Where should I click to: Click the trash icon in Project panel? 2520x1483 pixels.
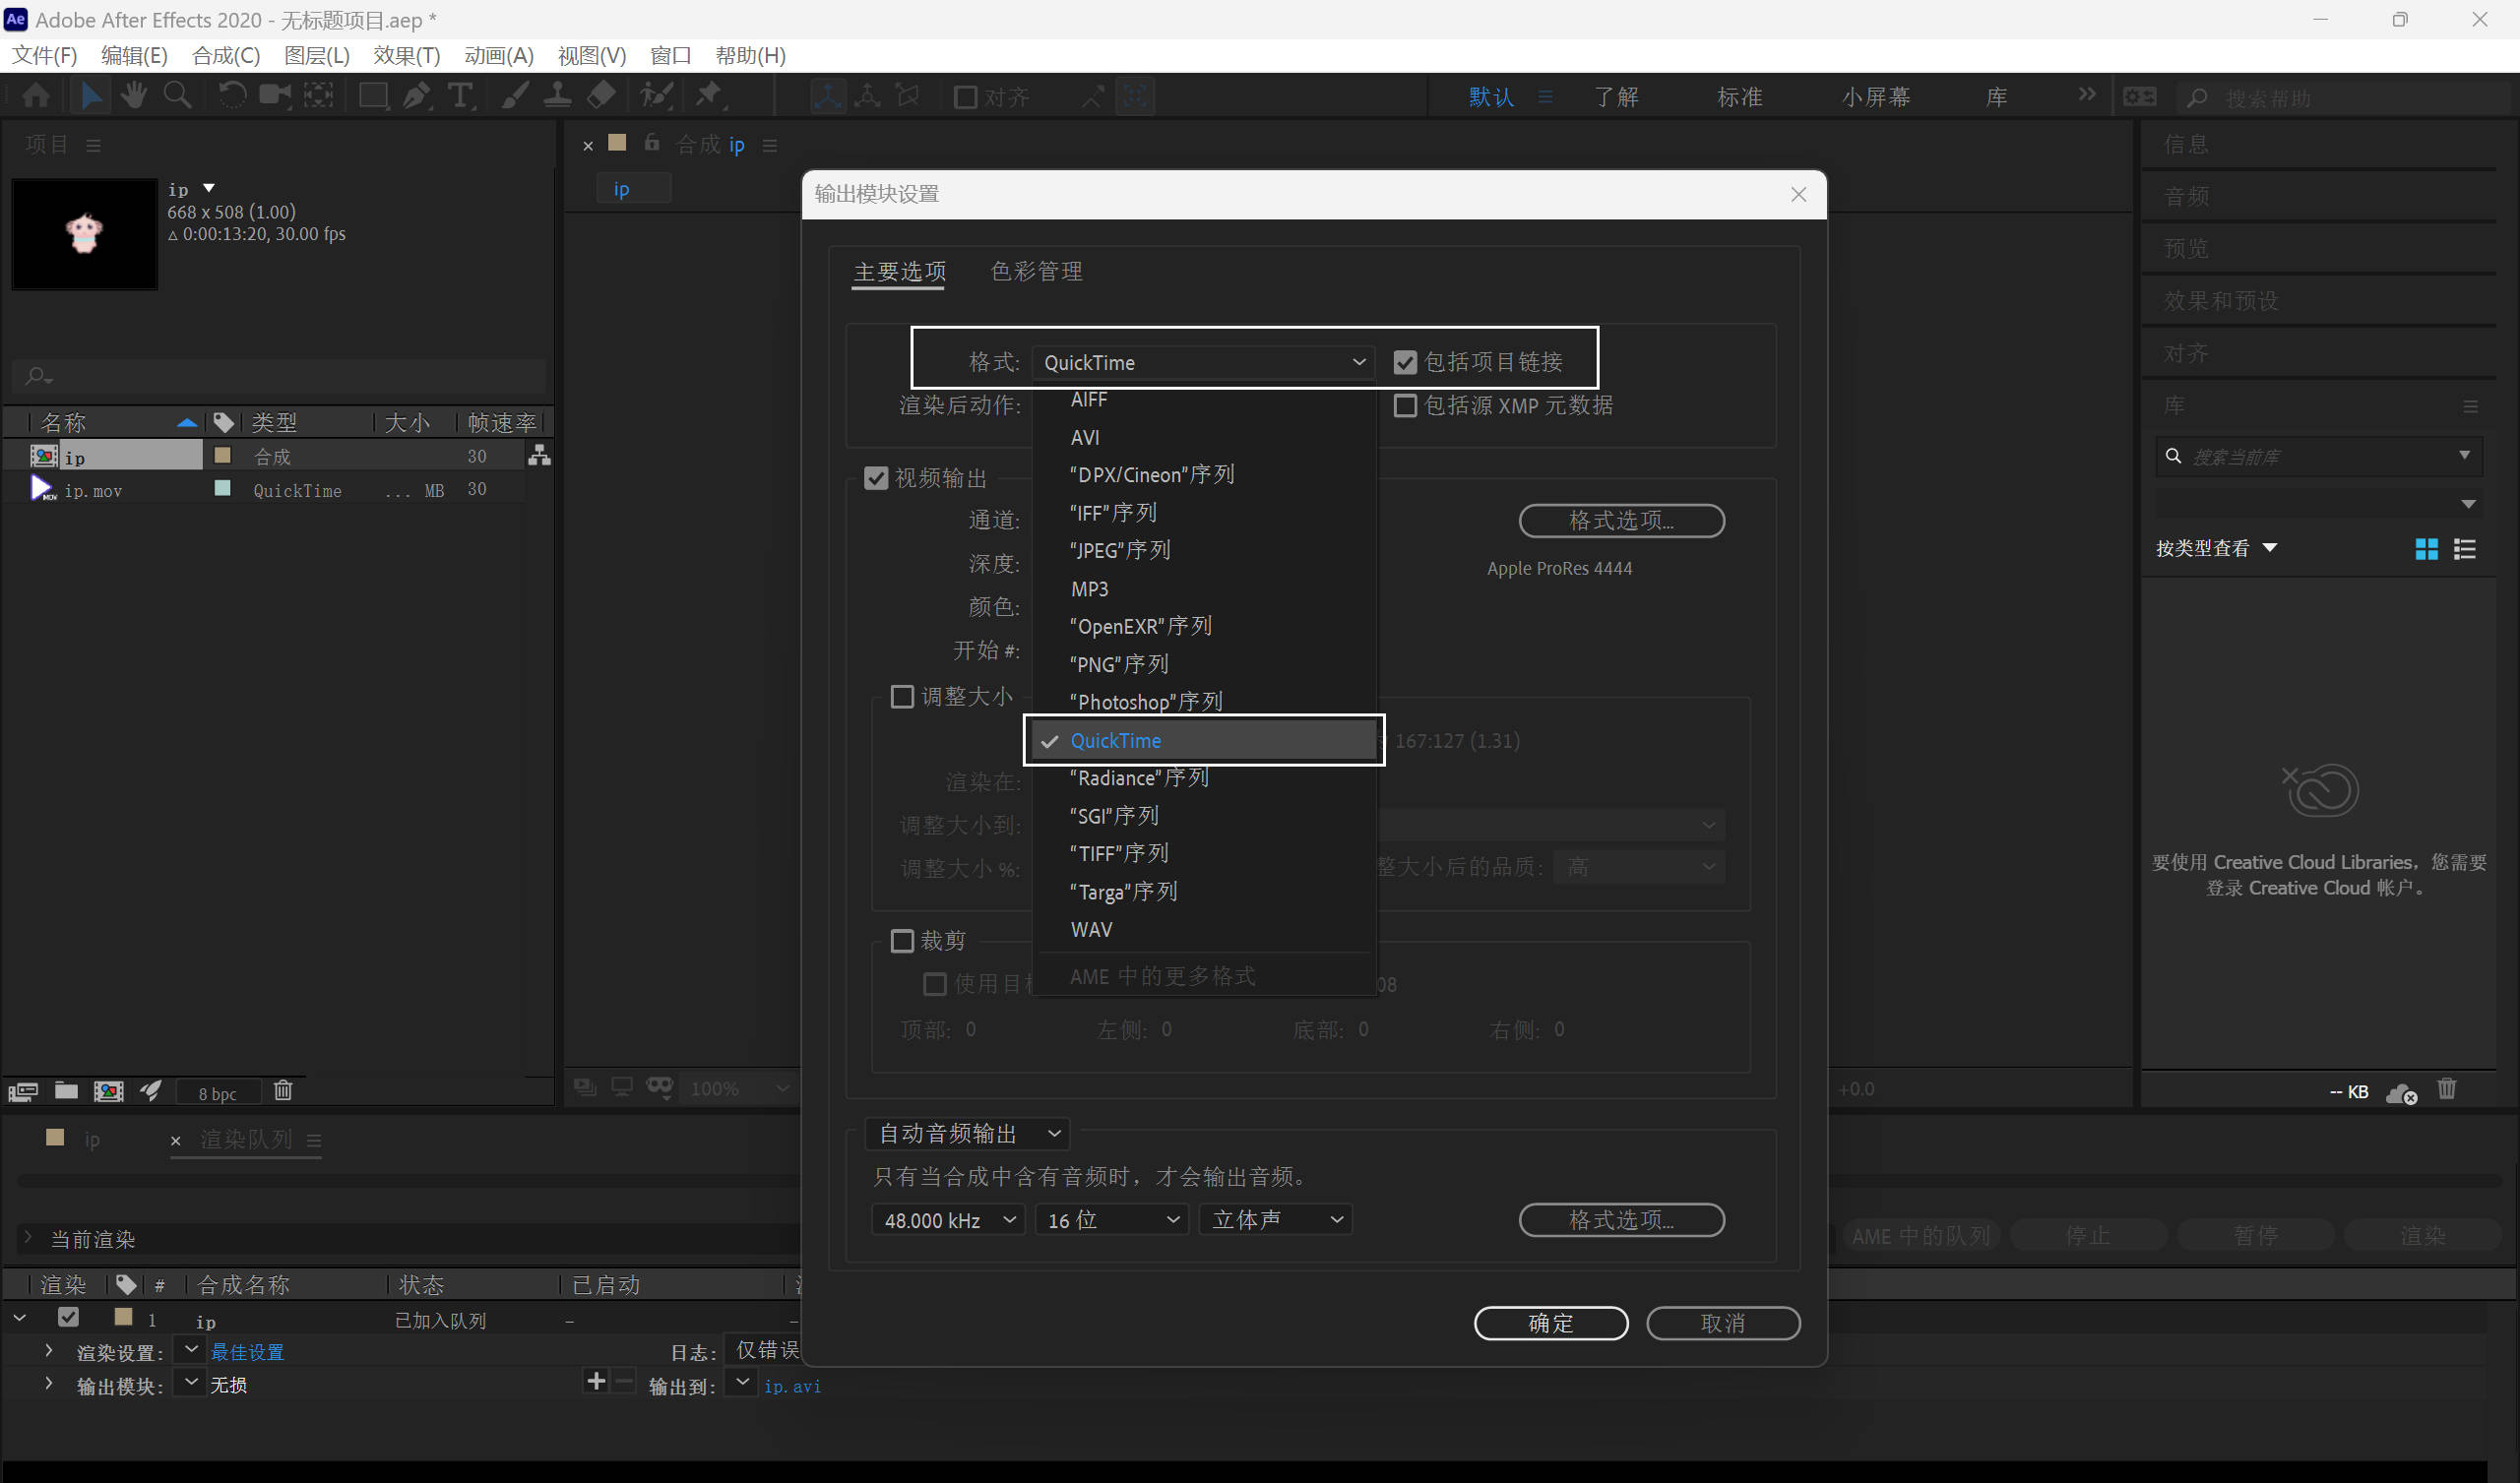[283, 1090]
